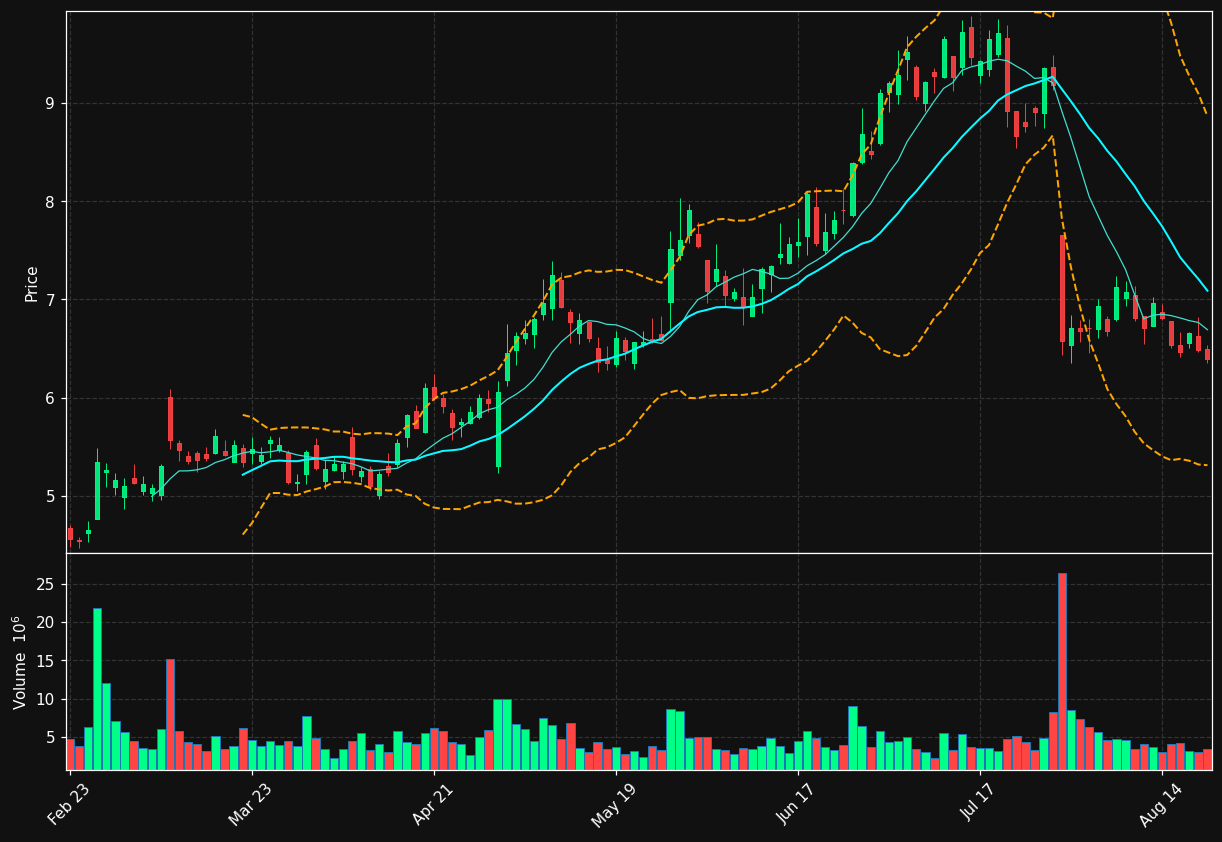The image size is (1222, 842).
Task: Select the price axis tick 5
Action: (50, 497)
